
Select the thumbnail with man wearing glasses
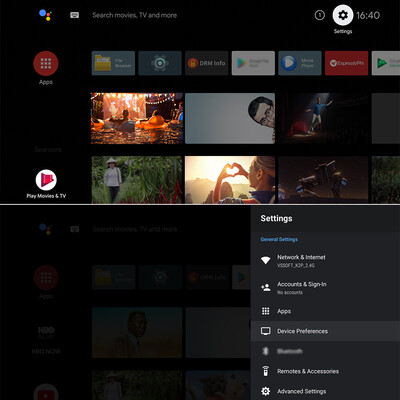pyautogui.click(x=230, y=118)
